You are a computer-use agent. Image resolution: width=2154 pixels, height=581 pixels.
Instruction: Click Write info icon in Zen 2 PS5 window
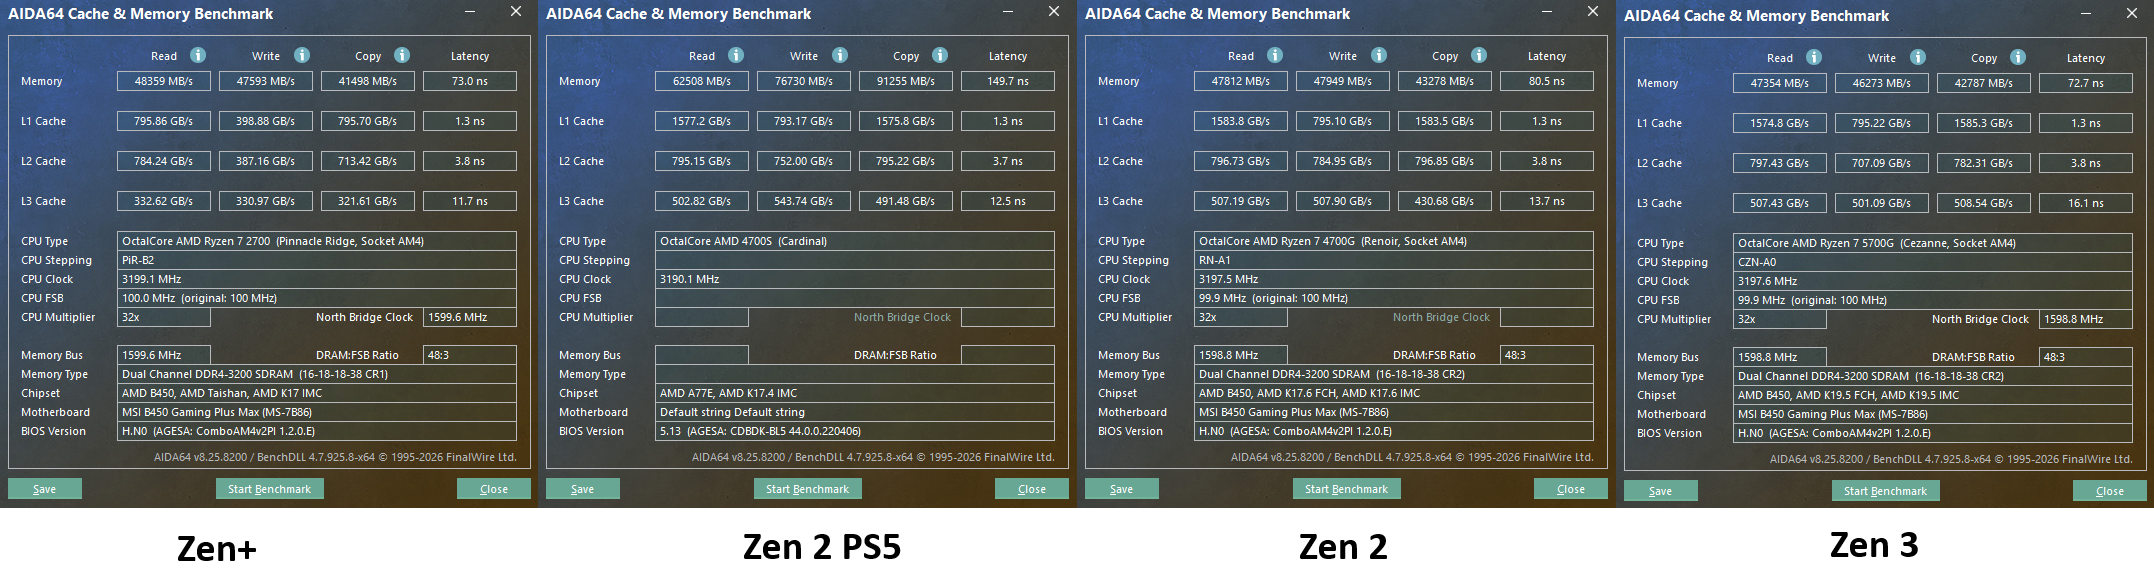(840, 55)
